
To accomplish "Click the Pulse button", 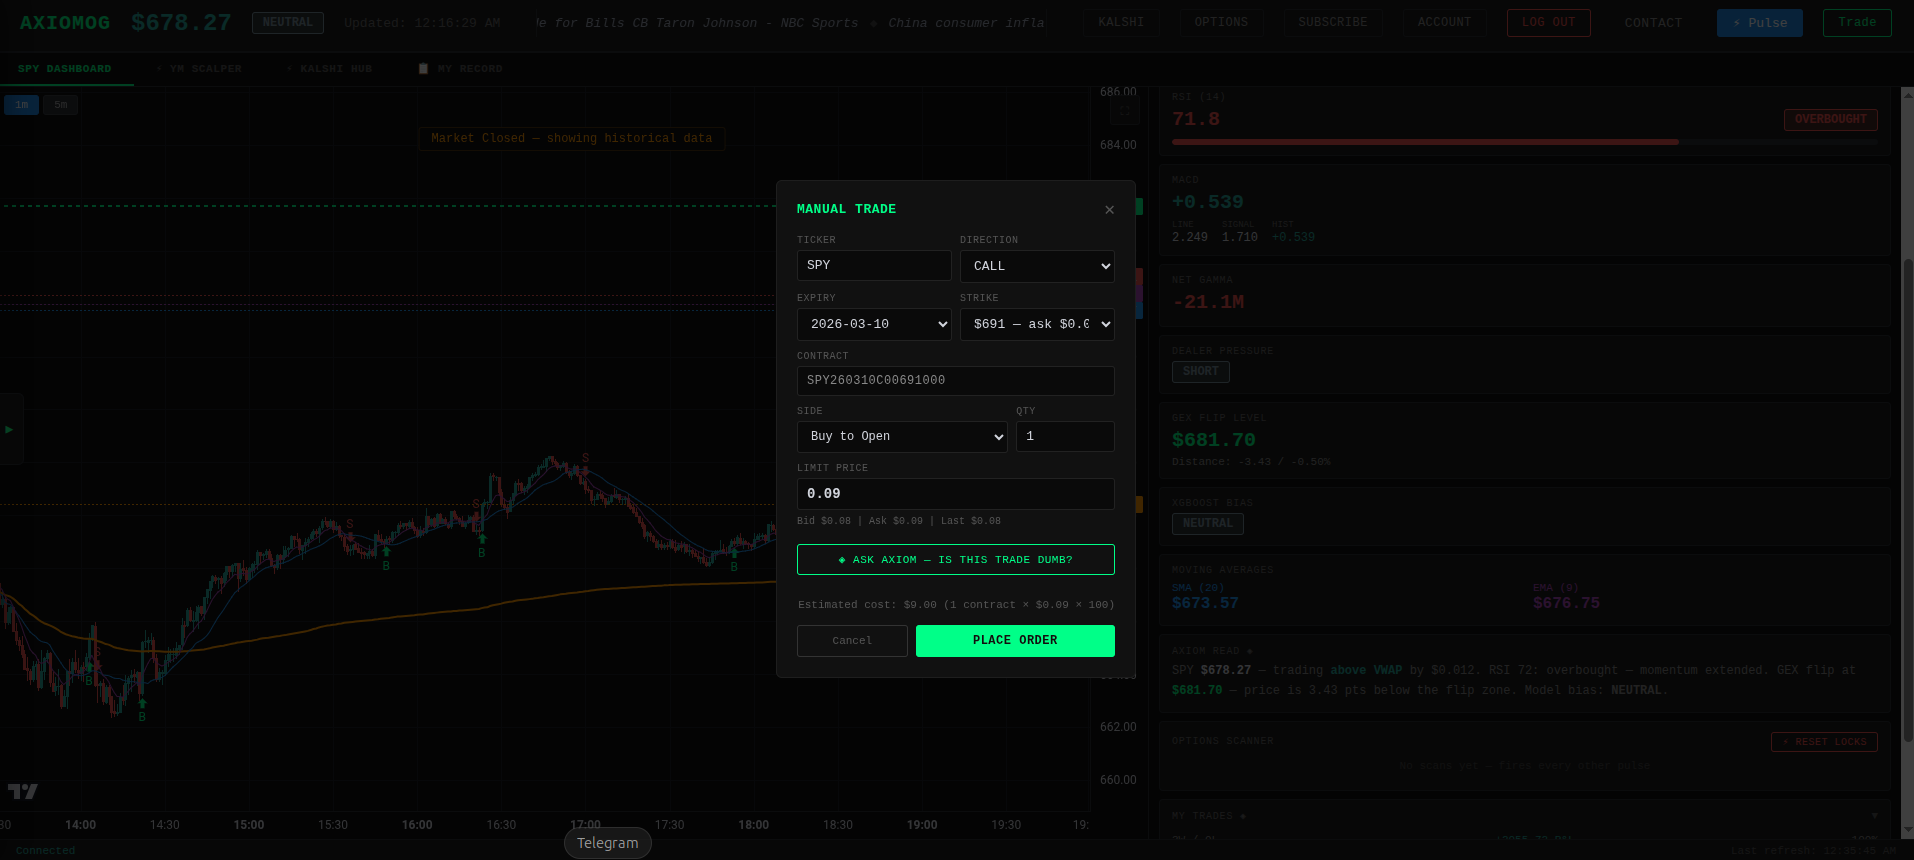I will pyautogui.click(x=1760, y=23).
